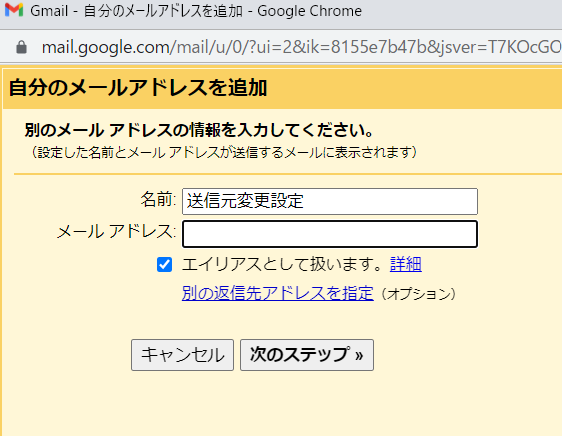Click the orange separator line above 名前
The image size is (562, 436).
tap(288, 174)
